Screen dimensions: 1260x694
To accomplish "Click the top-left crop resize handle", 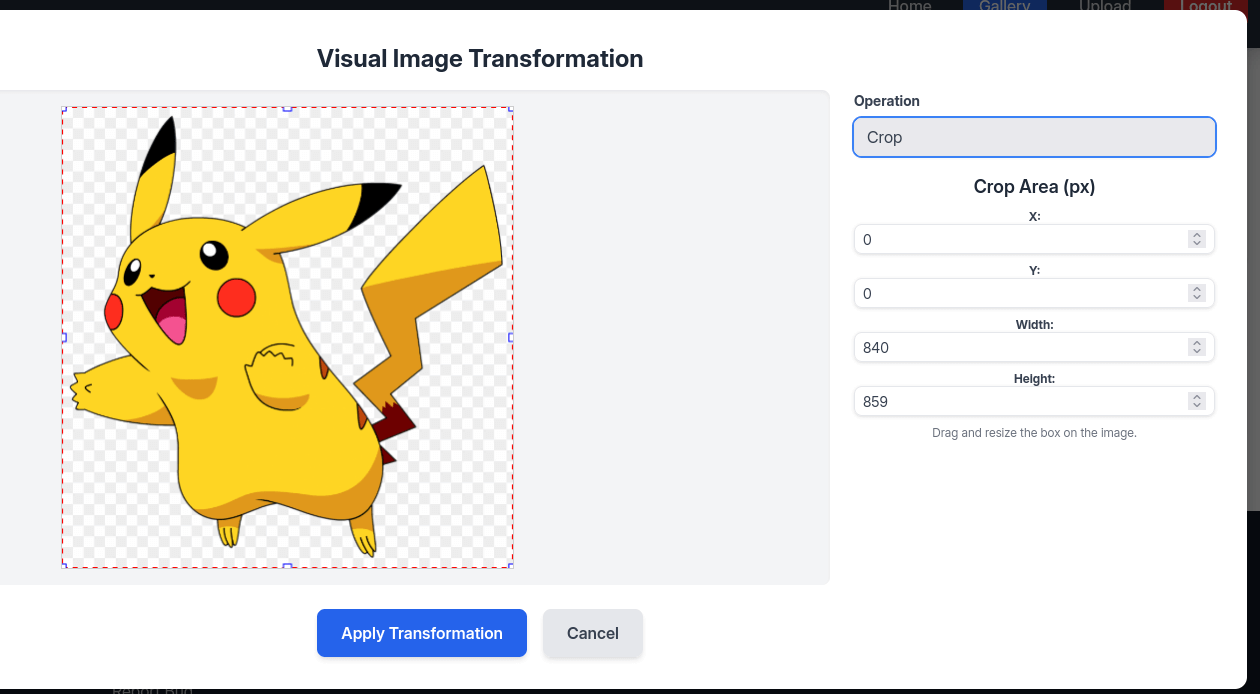I will (63, 108).
